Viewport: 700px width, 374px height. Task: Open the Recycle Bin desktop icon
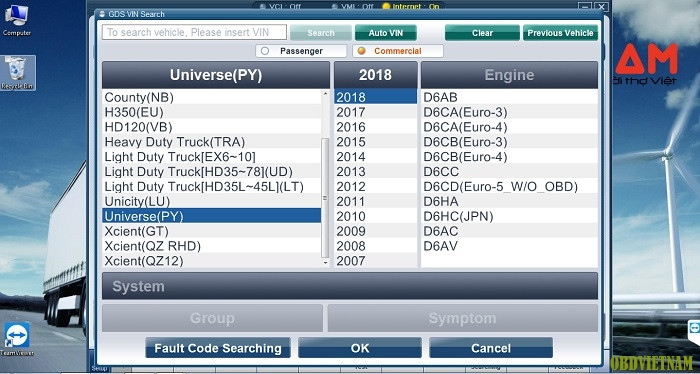(17, 73)
